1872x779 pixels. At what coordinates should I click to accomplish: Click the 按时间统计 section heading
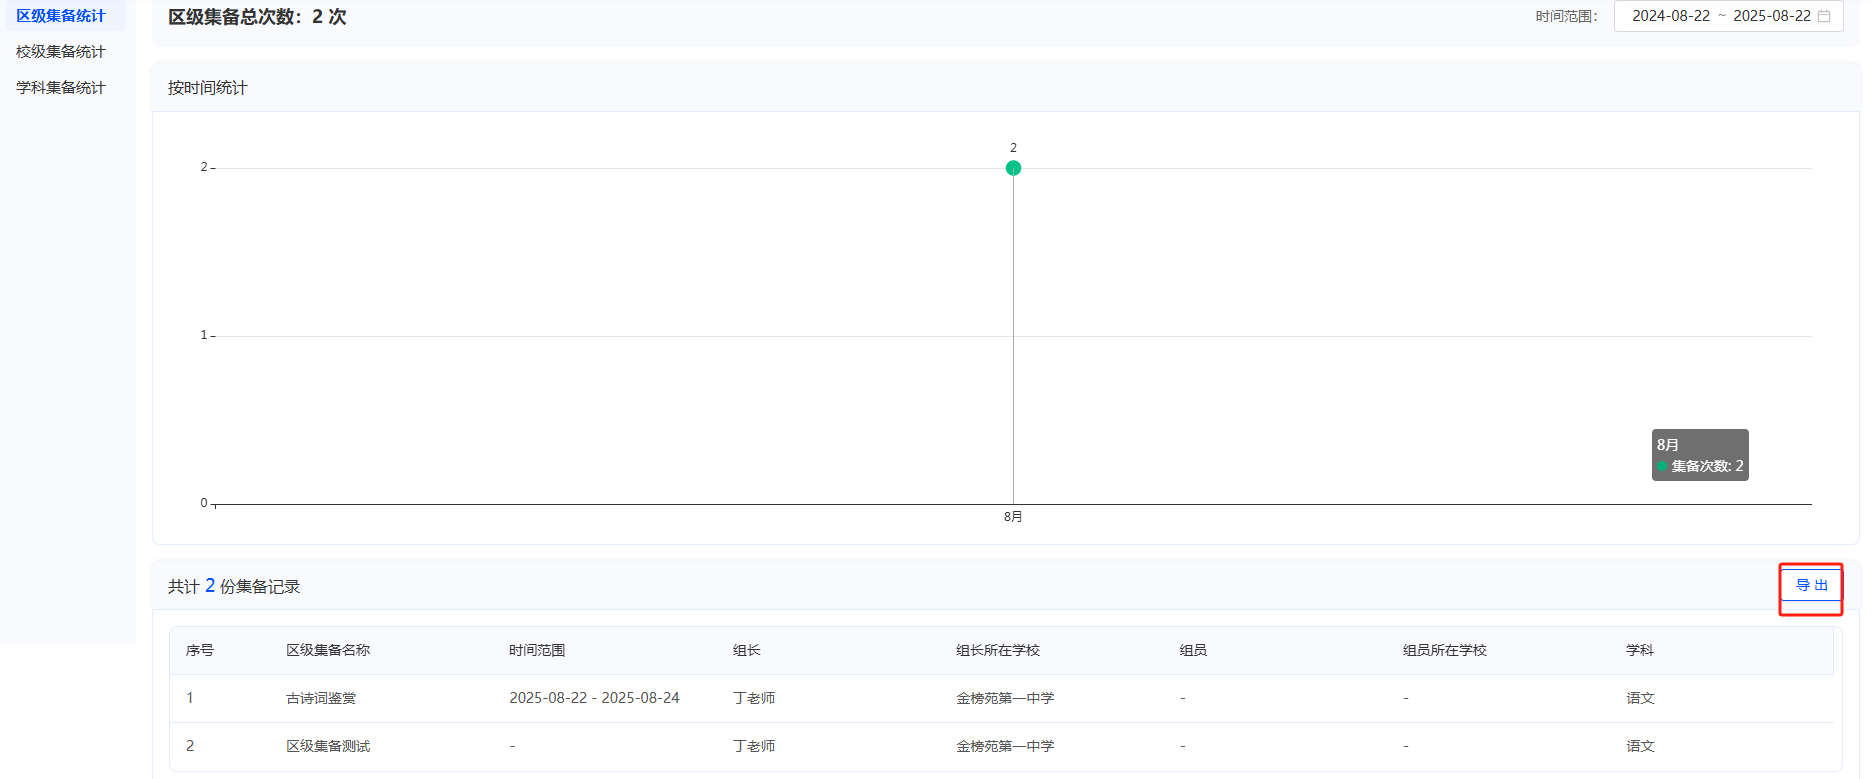click(x=208, y=88)
